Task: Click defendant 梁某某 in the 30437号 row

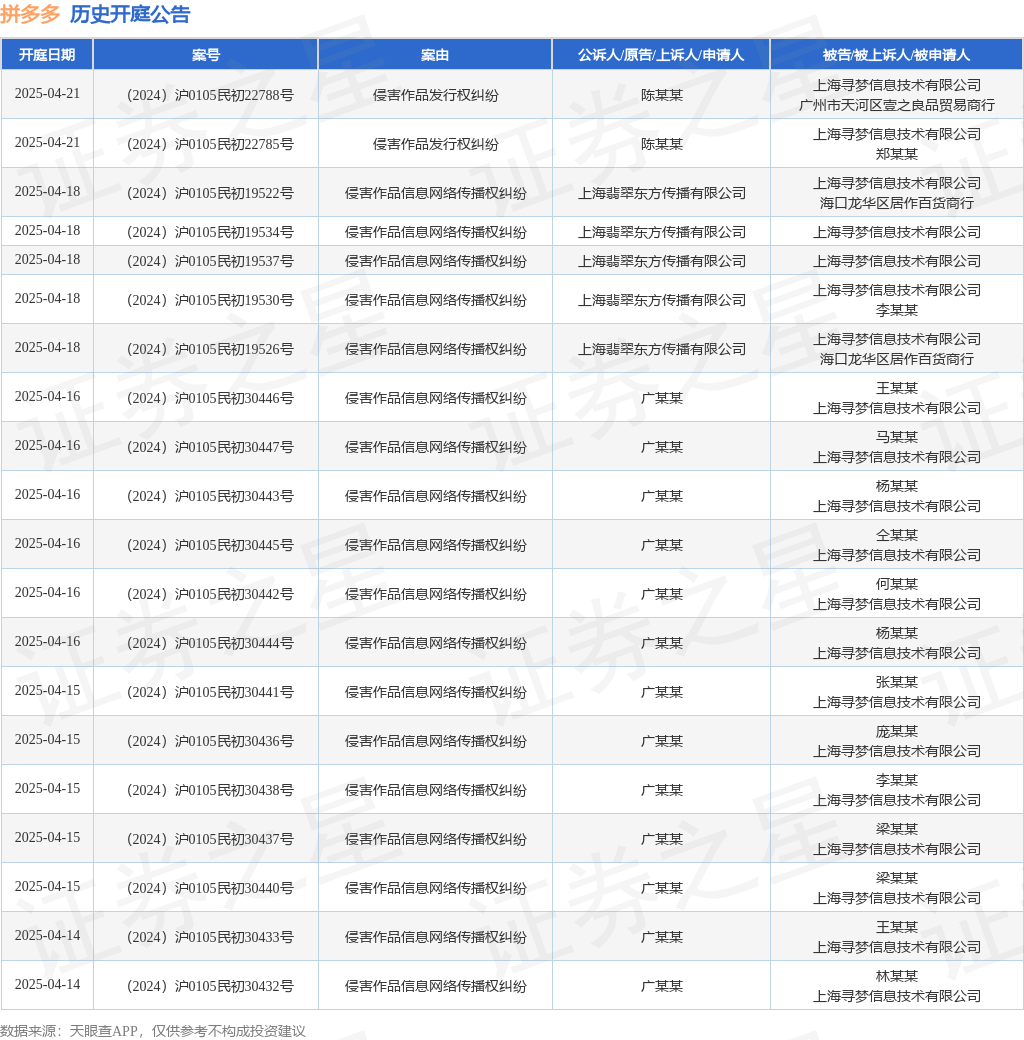Action: [897, 829]
